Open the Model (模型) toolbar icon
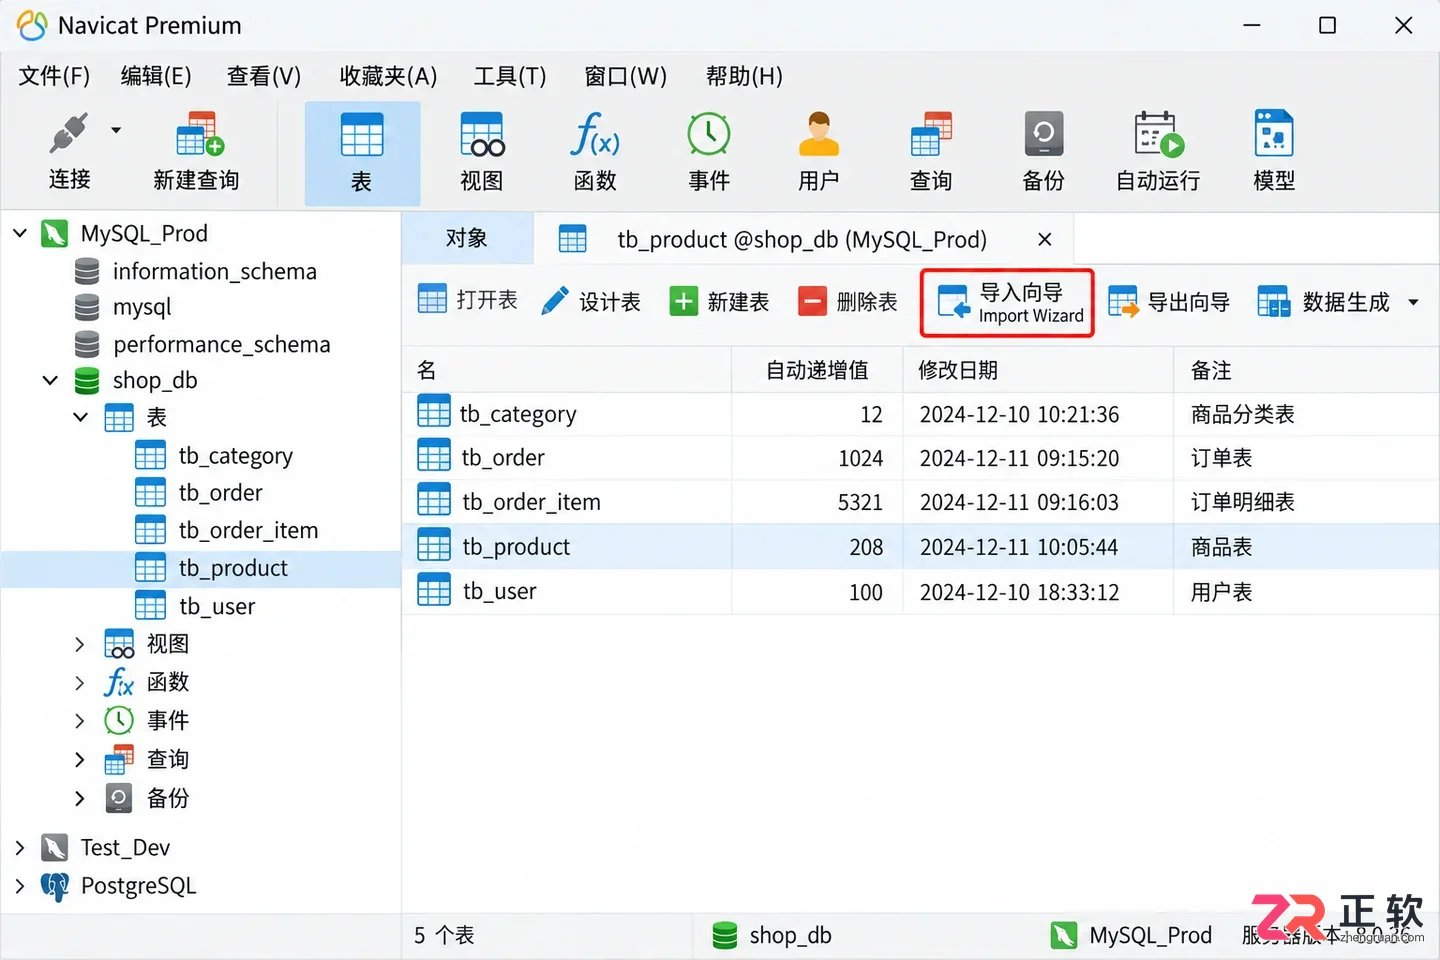This screenshot has height=960, width=1440. (x=1274, y=134)
